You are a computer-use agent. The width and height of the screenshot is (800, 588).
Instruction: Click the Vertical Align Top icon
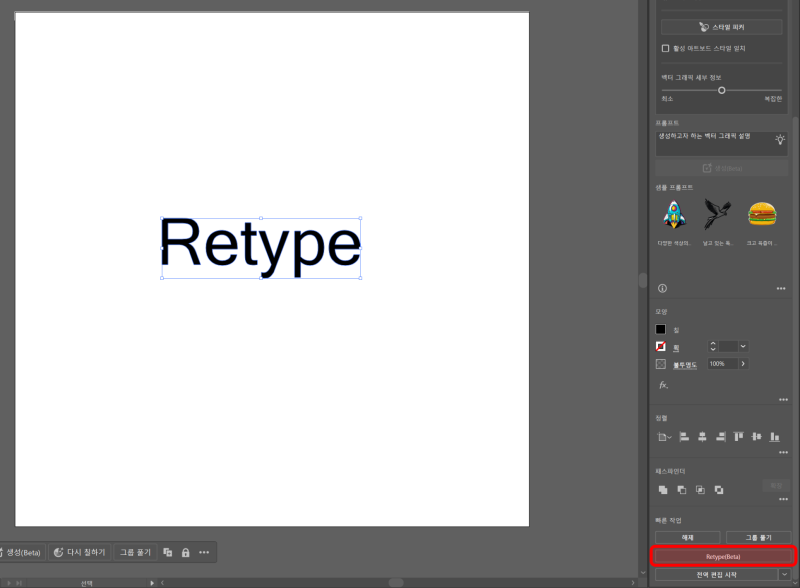click(738, 437)
